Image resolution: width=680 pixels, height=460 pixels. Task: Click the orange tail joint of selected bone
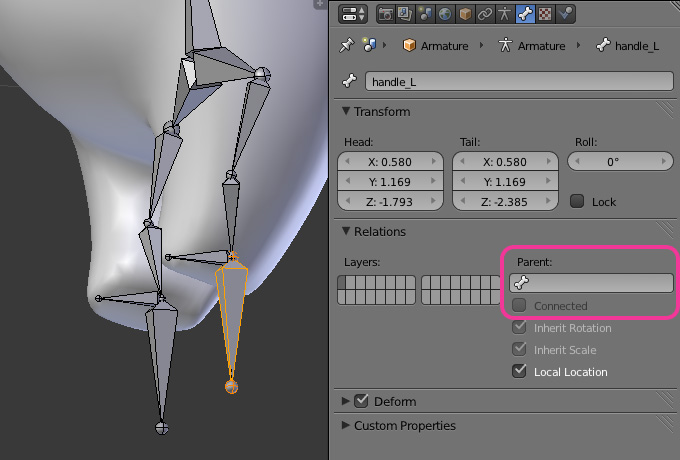click(x=232, y=386)
